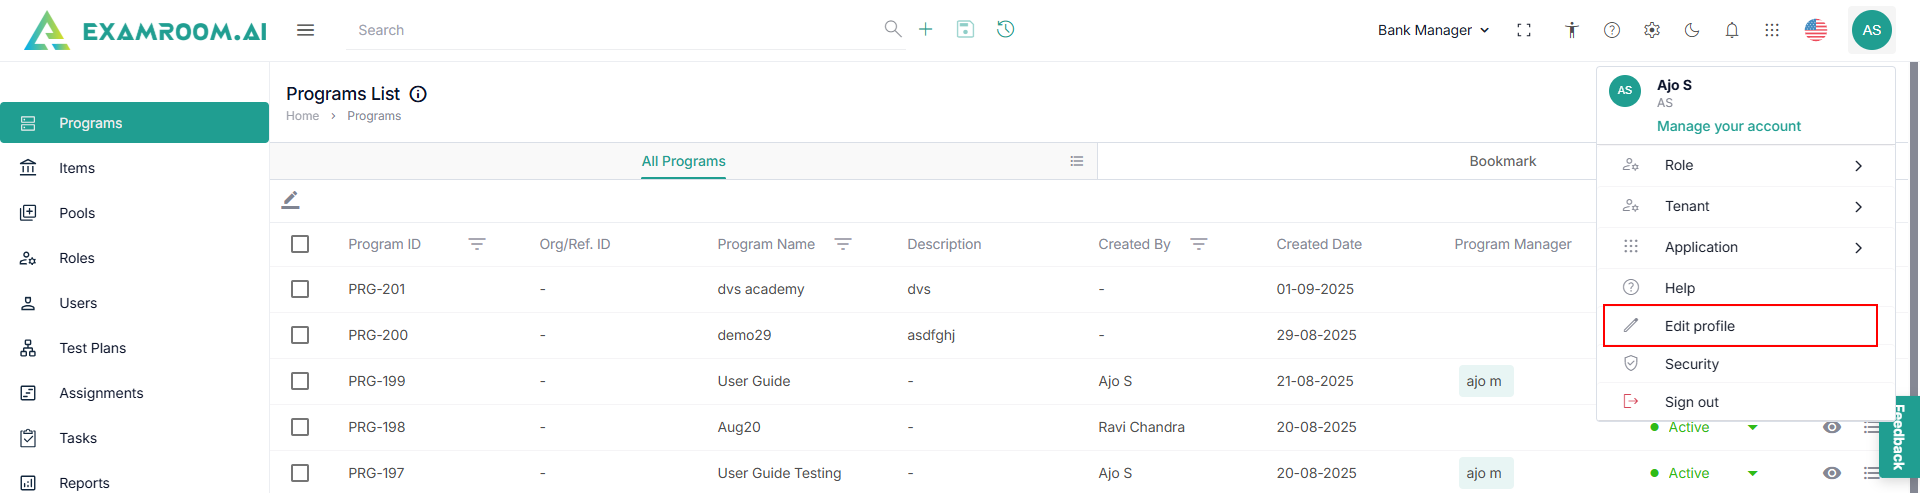Viewport: 1920px width, 493px height.
Task: Toggle the select-all header checkbox
Action: click(300, 244)
